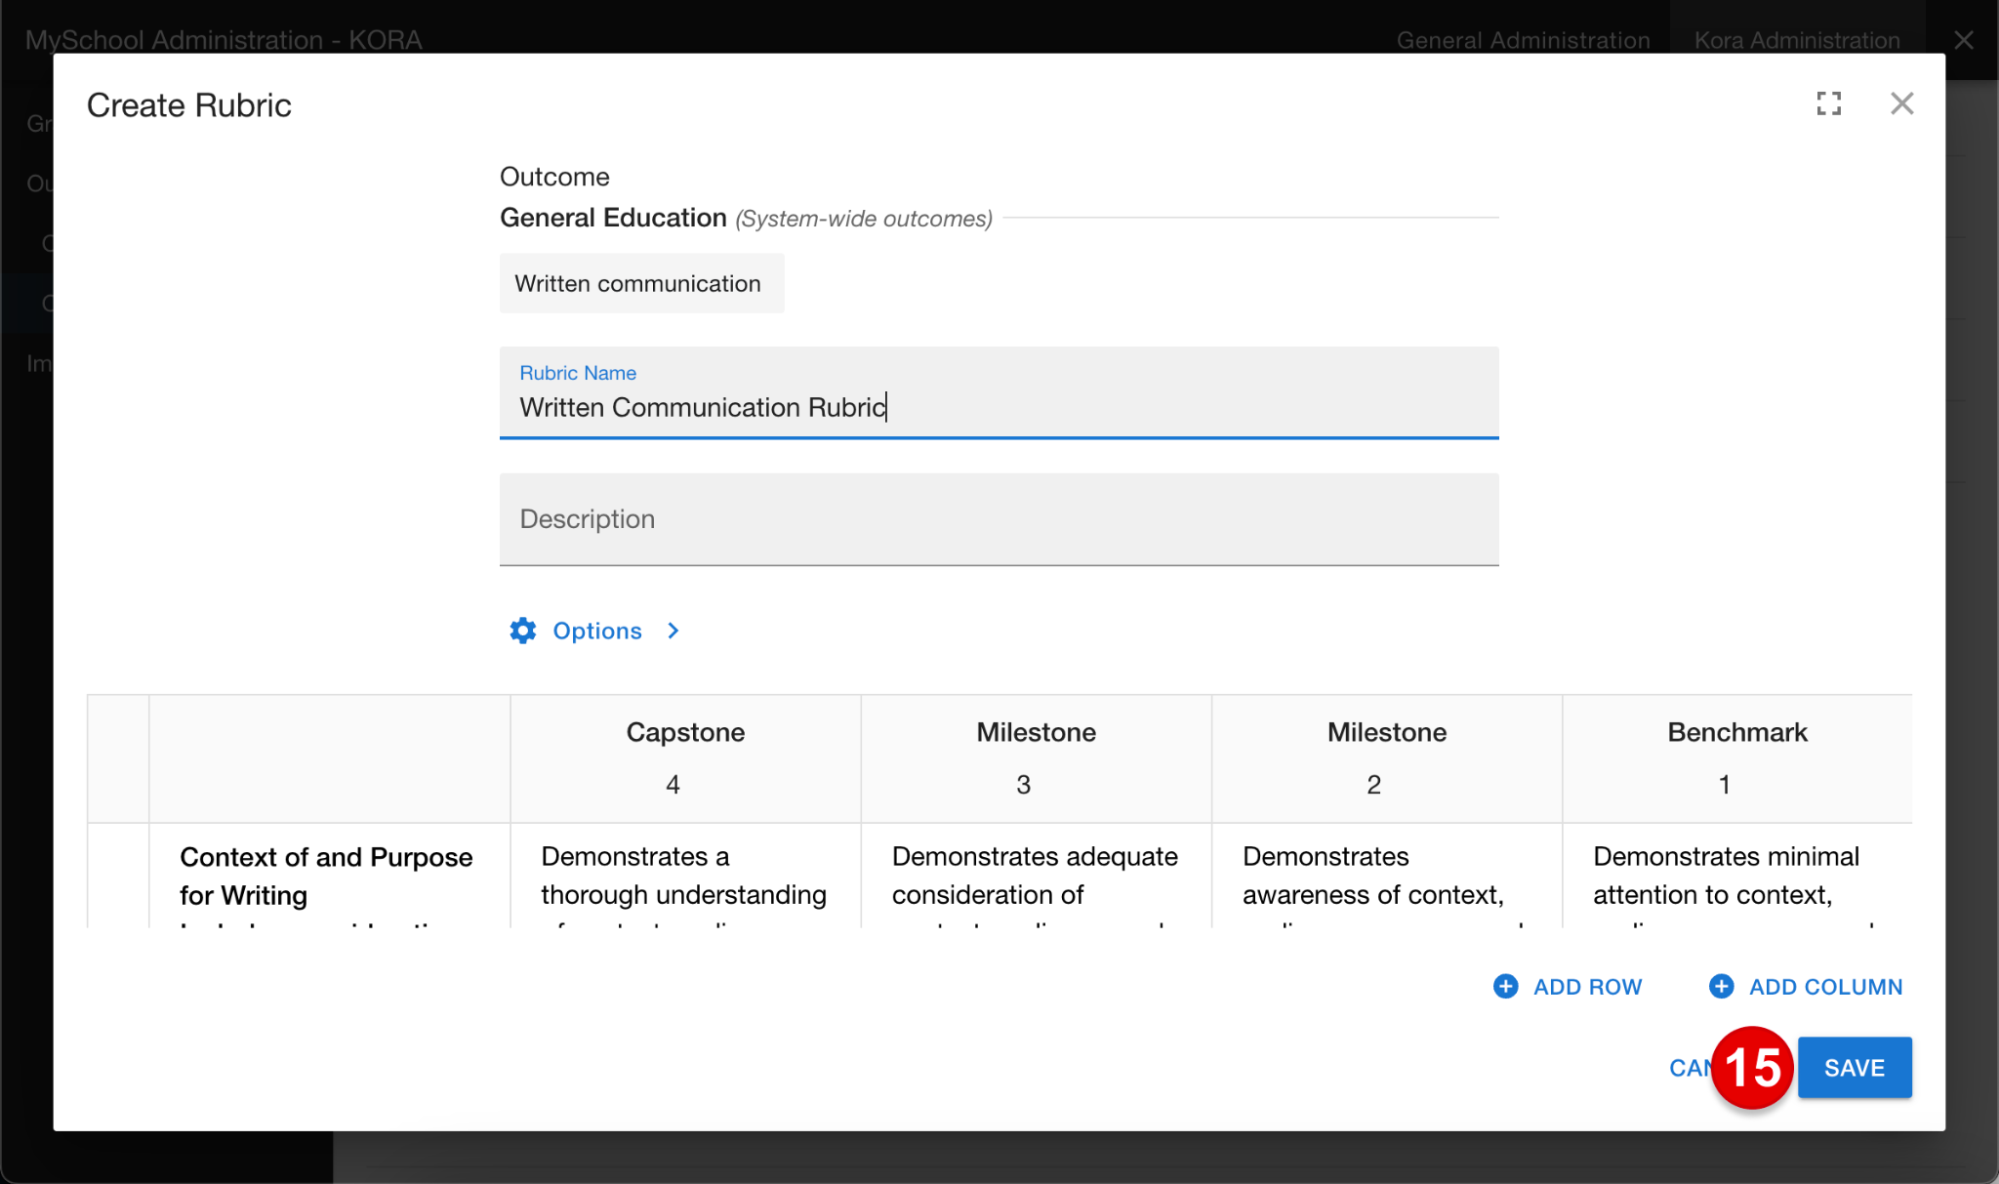The height and width of the screenshot is (1184, 1999).
Task: Edit the Benchmark column header
Action: point(1737,732)
